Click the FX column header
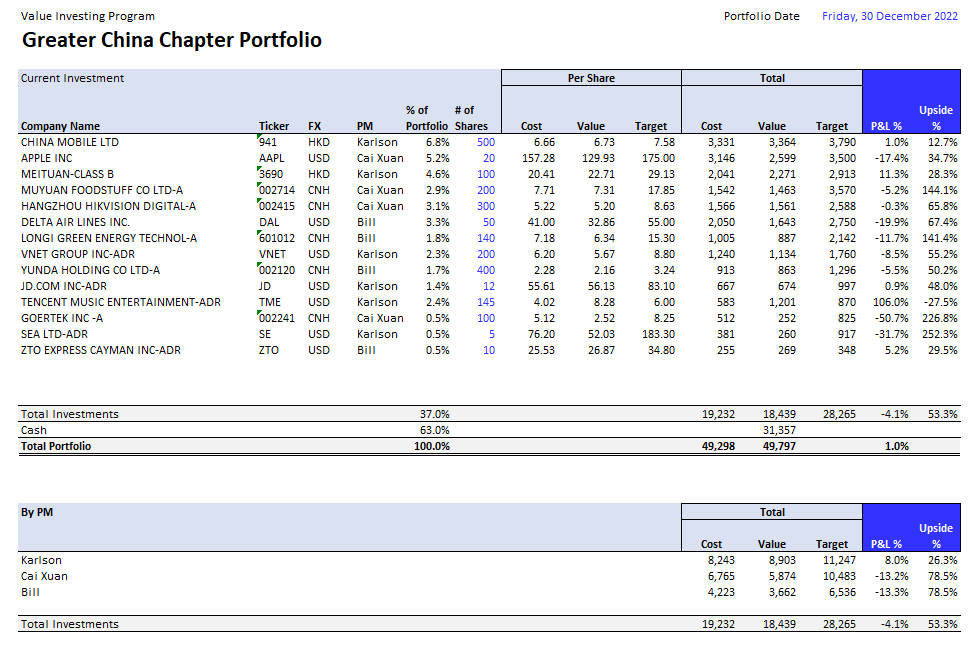Image resolution: width=973 pixels, height=646 pixels. 315,126
